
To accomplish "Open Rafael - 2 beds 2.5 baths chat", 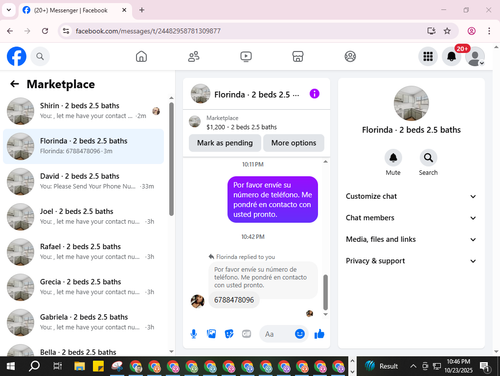I will pos(83,252).
